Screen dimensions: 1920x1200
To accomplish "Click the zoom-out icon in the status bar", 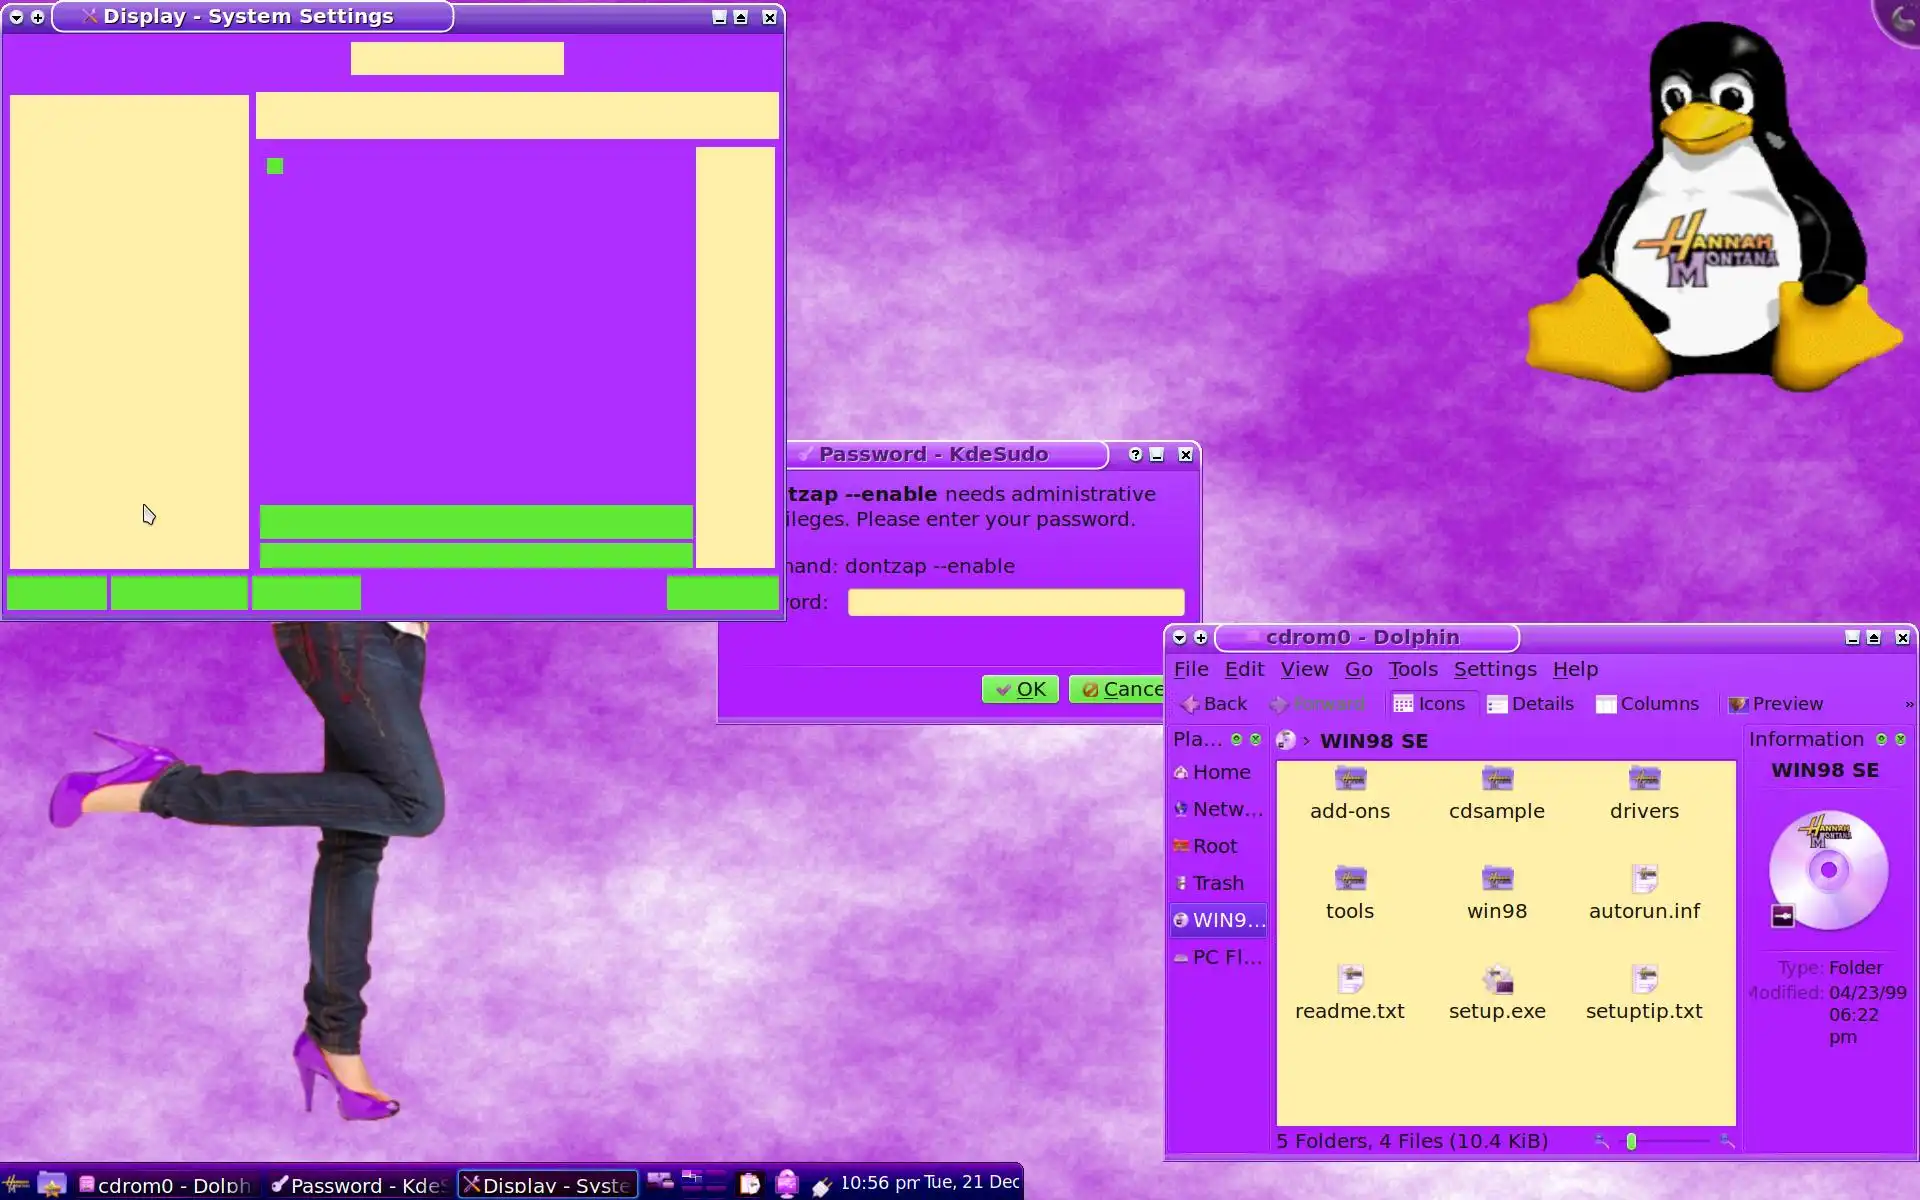I will click(1601, 1141).
